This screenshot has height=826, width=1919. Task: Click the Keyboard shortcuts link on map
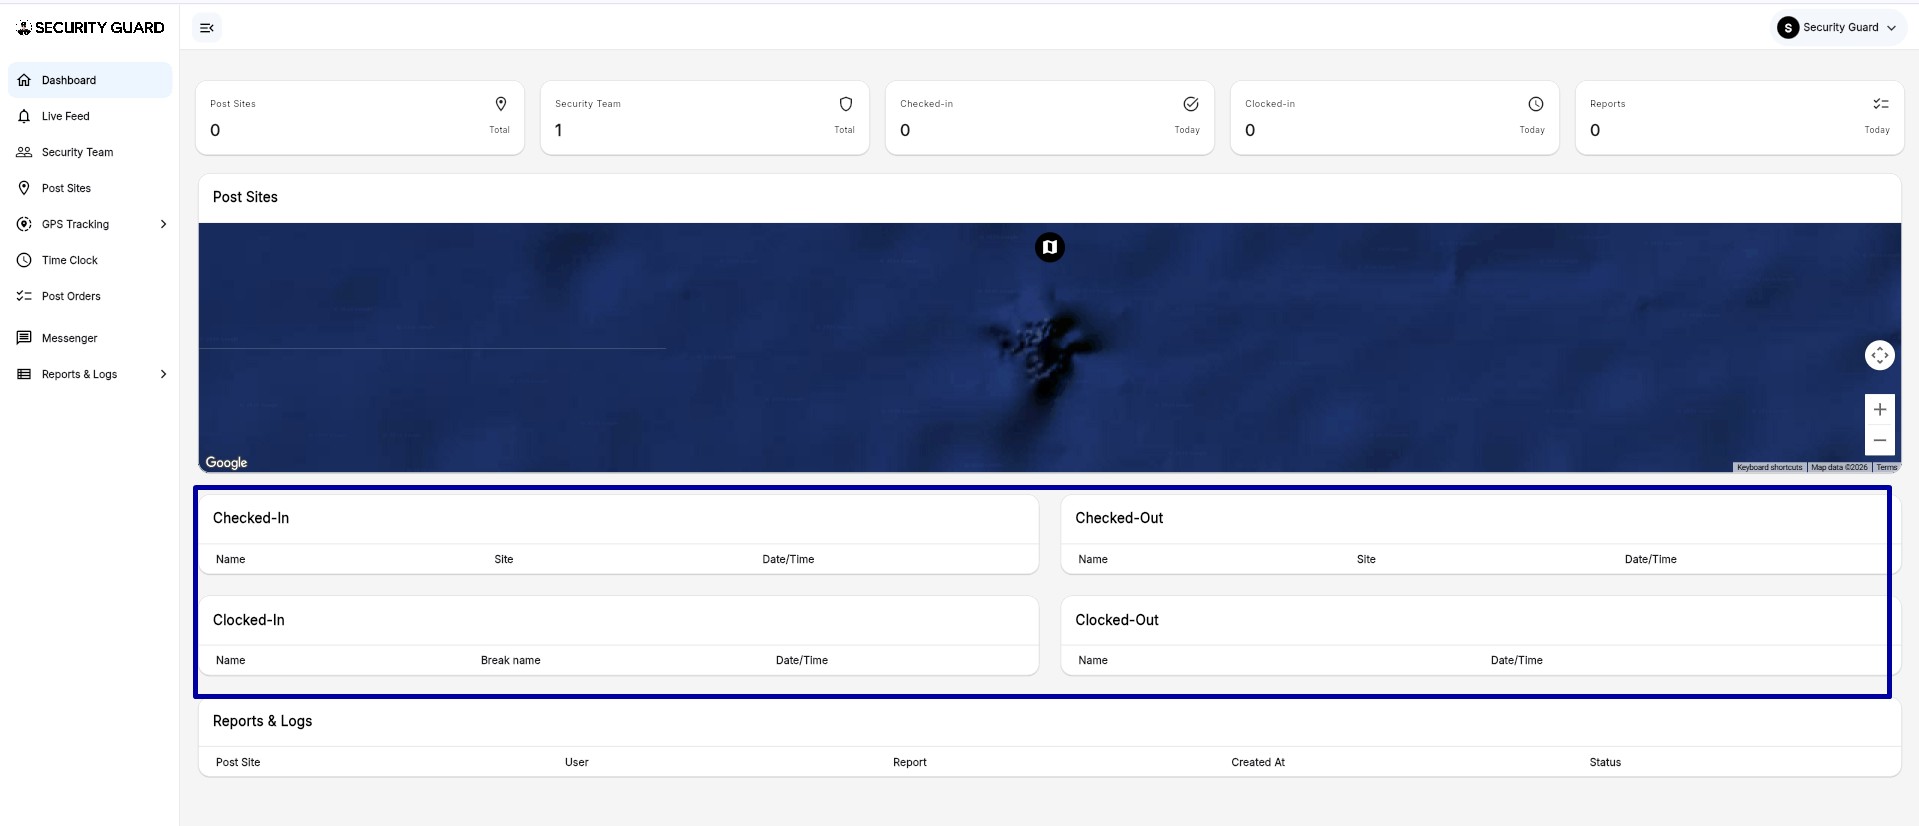tap(1769, 467)
